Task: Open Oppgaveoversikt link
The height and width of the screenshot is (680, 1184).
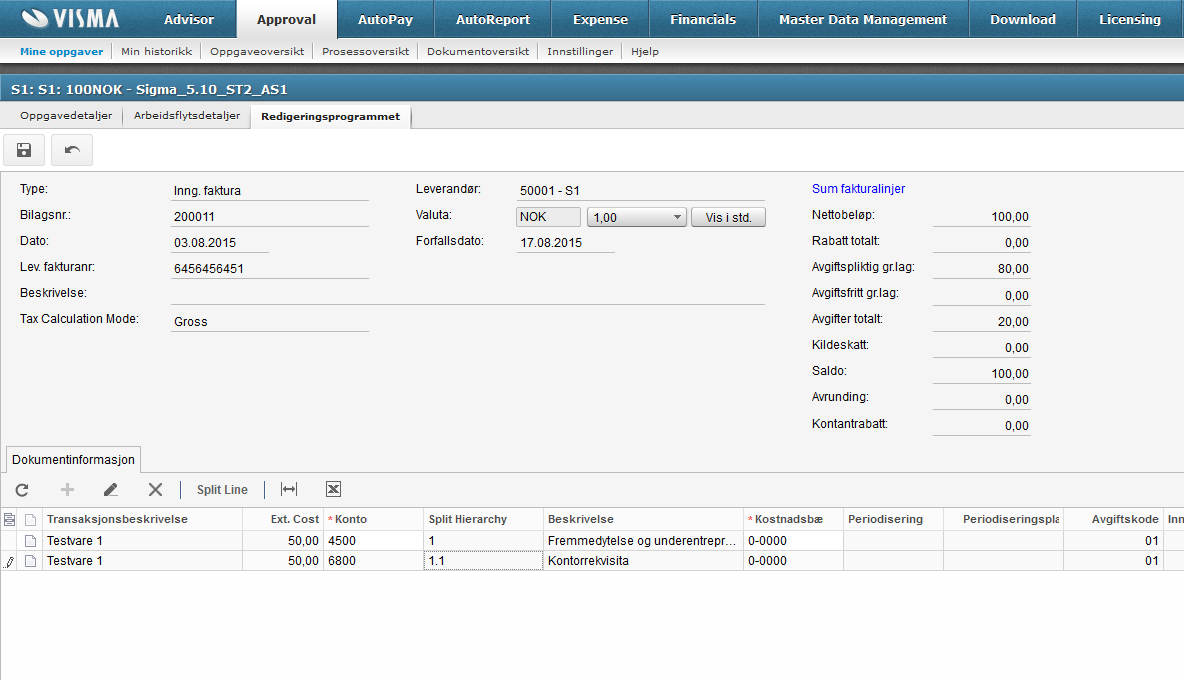Action: (x=257, y=51)
